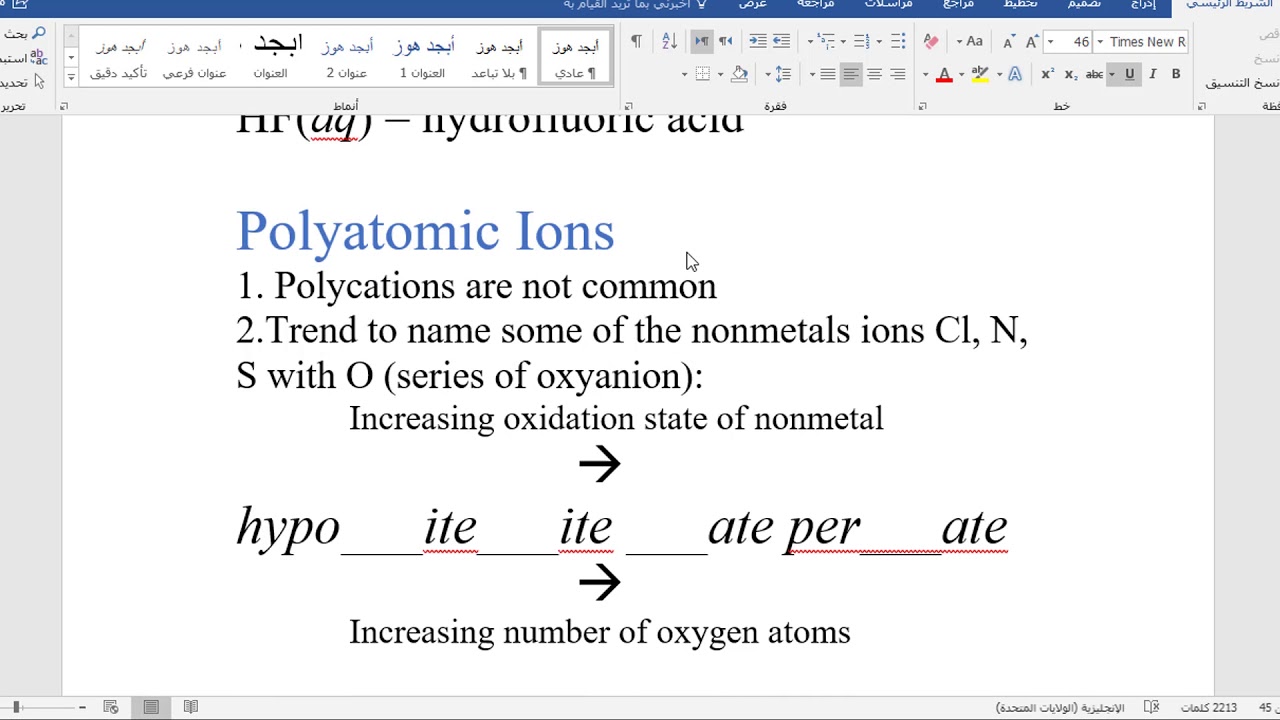1280x720 pixels.
Task: Click the decrease indent icon
Action: (782, 41)
